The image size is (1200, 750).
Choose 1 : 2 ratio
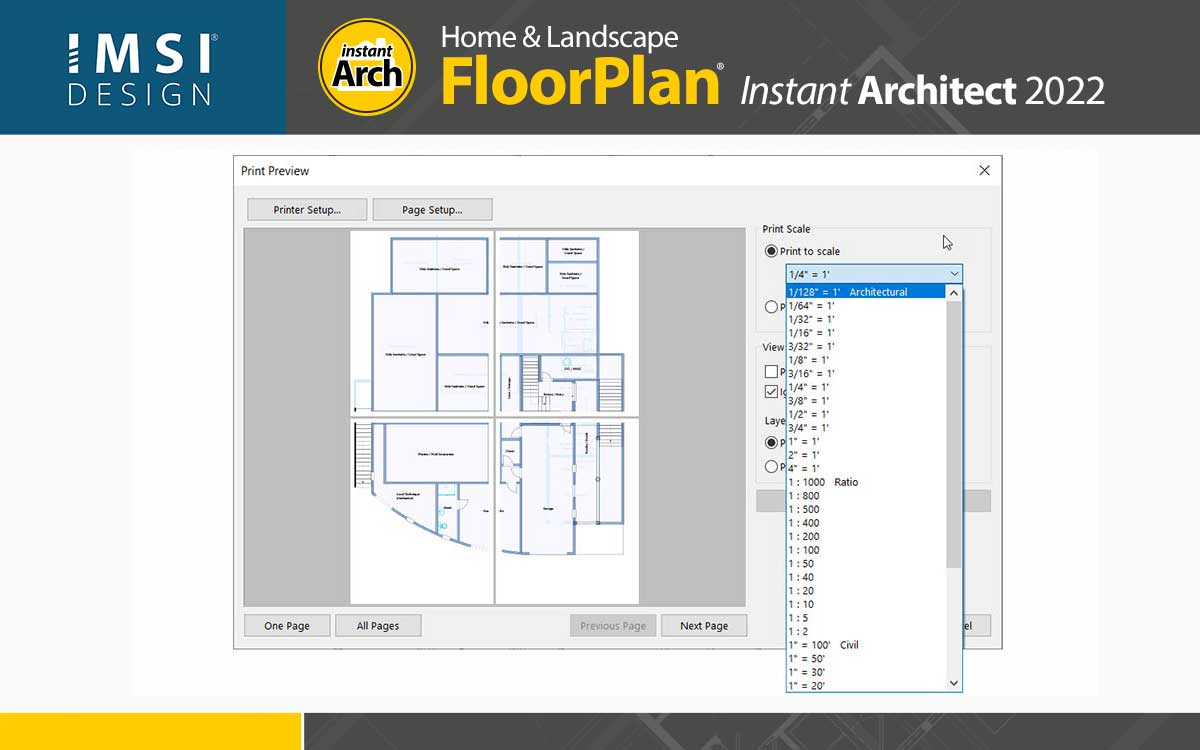pyautogui.click(x=865, y=631)
